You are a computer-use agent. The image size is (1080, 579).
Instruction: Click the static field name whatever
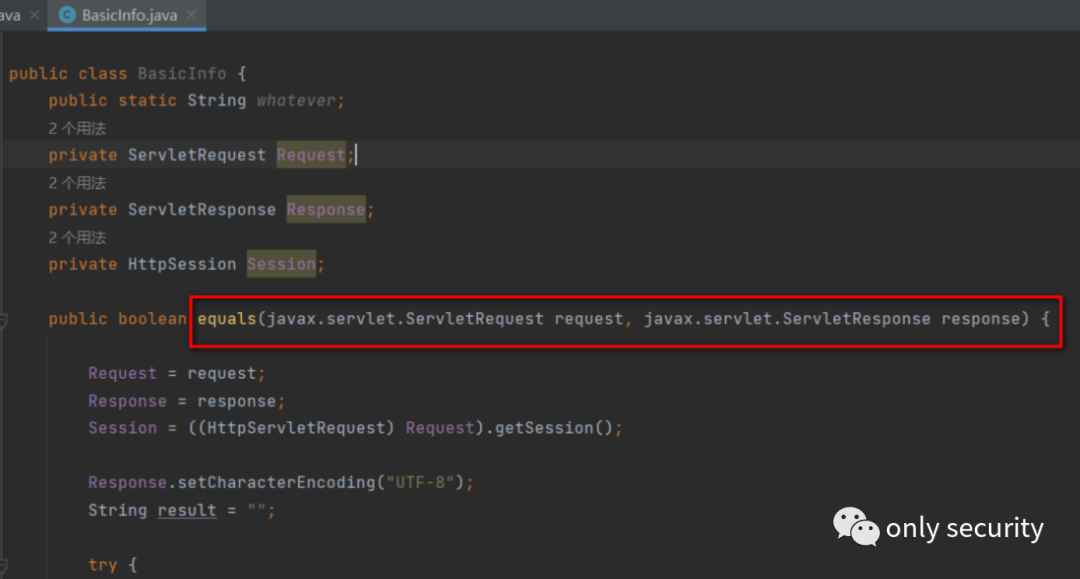click(x=295, y=101)
